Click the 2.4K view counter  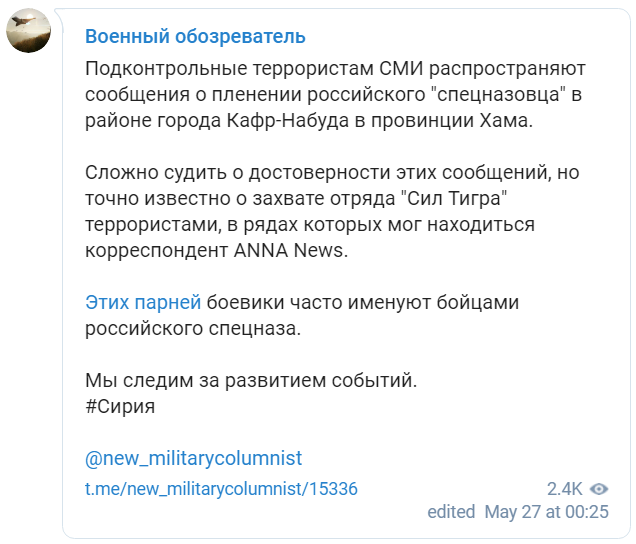point(564,489)
